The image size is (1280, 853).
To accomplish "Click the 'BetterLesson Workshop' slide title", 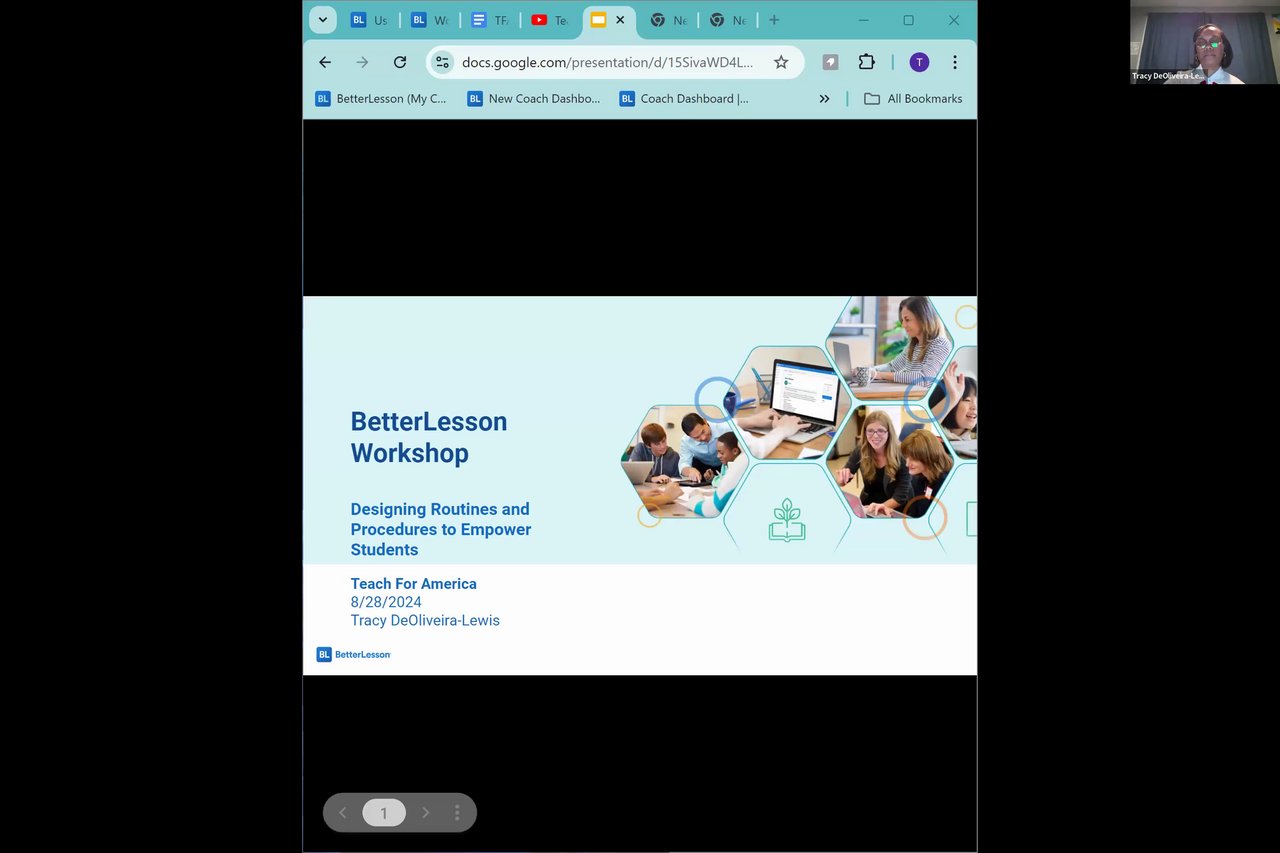I will point(429,437).
